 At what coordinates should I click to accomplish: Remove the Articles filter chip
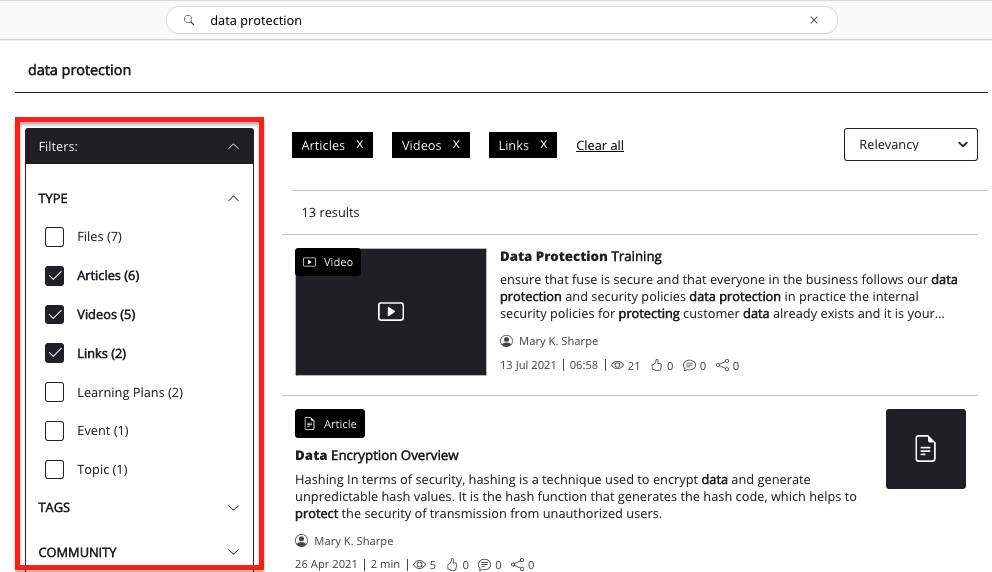click(x=359, y=145)
